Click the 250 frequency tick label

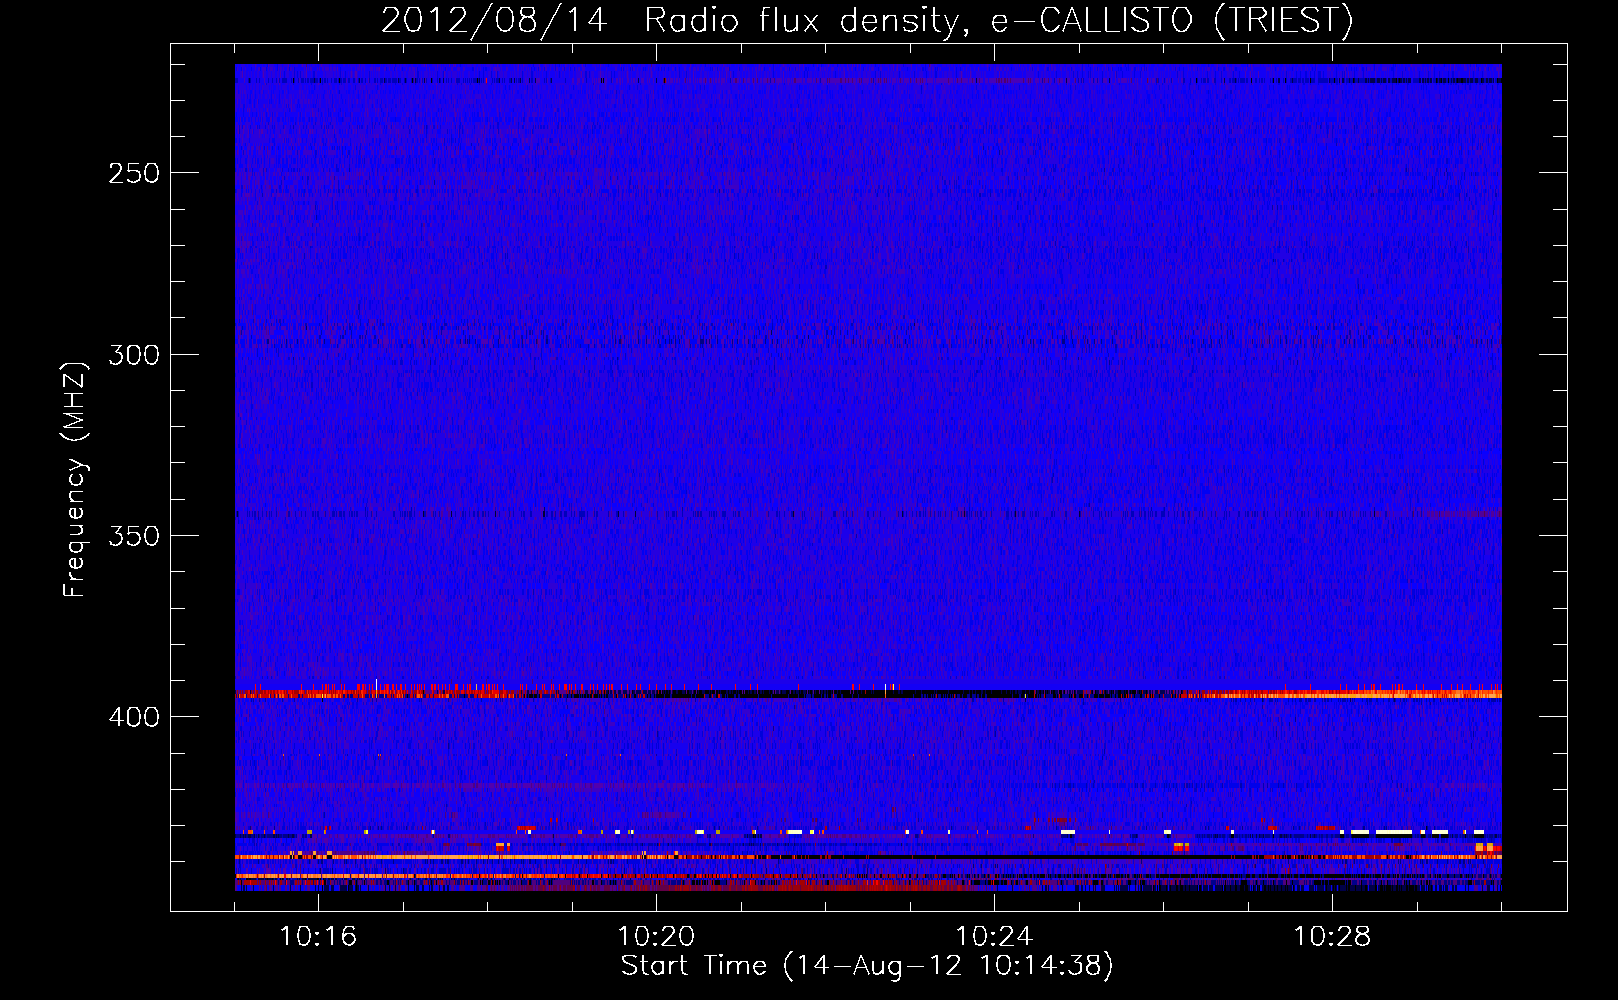point(134,173)
